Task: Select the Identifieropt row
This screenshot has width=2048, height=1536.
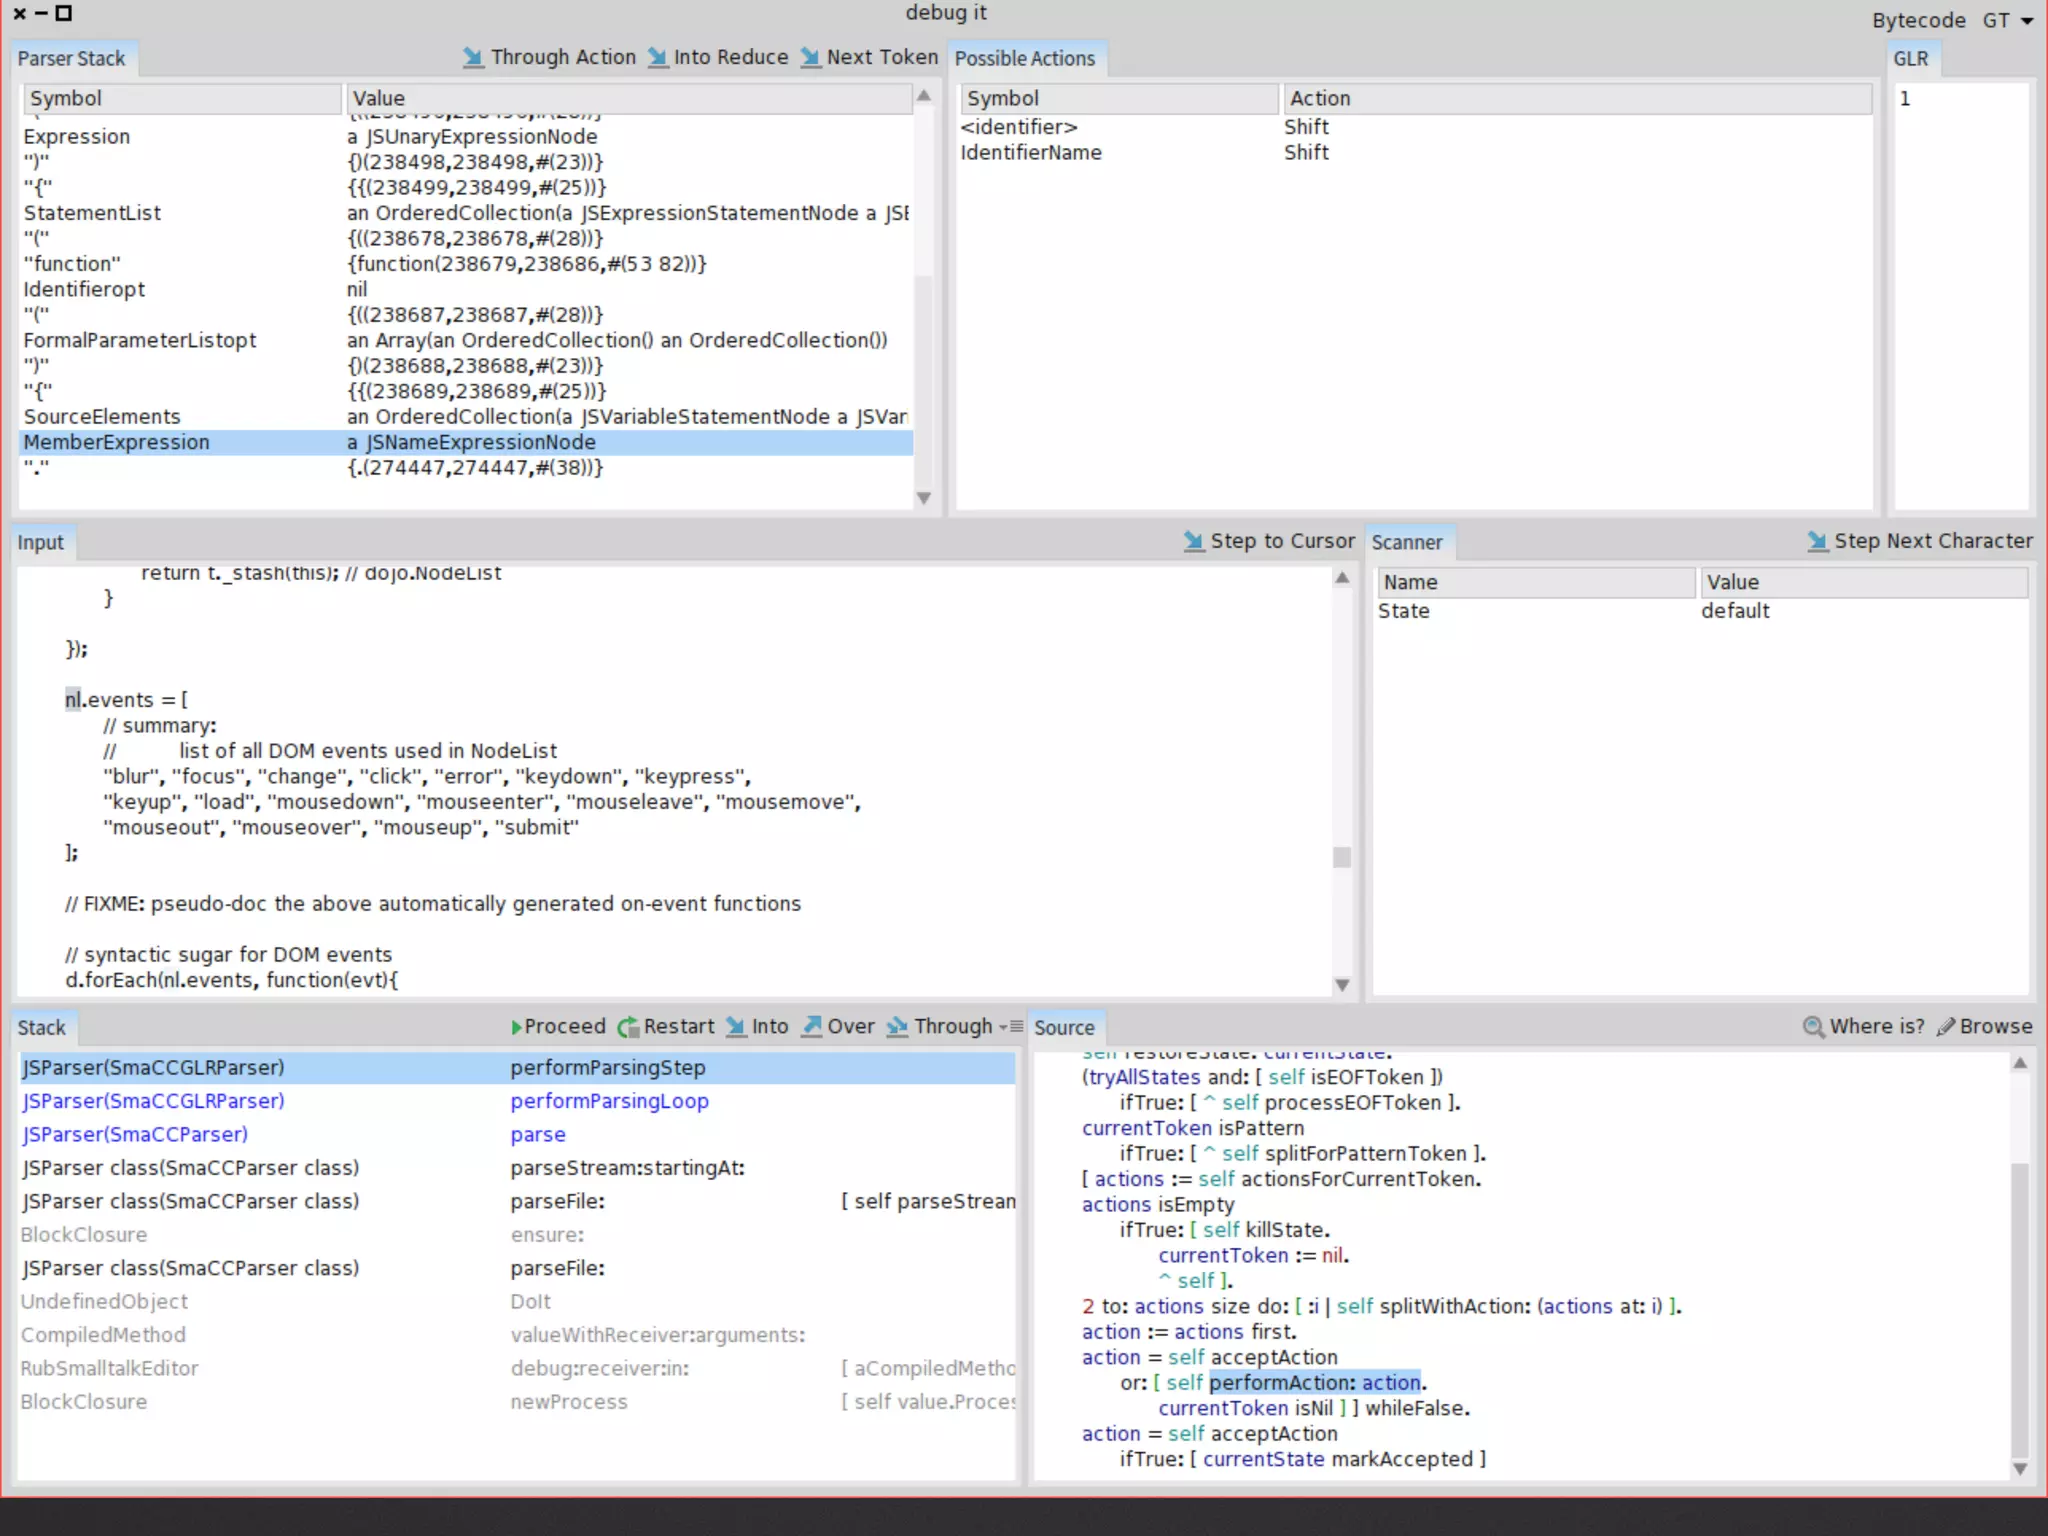Action: [x=466, y=289]
